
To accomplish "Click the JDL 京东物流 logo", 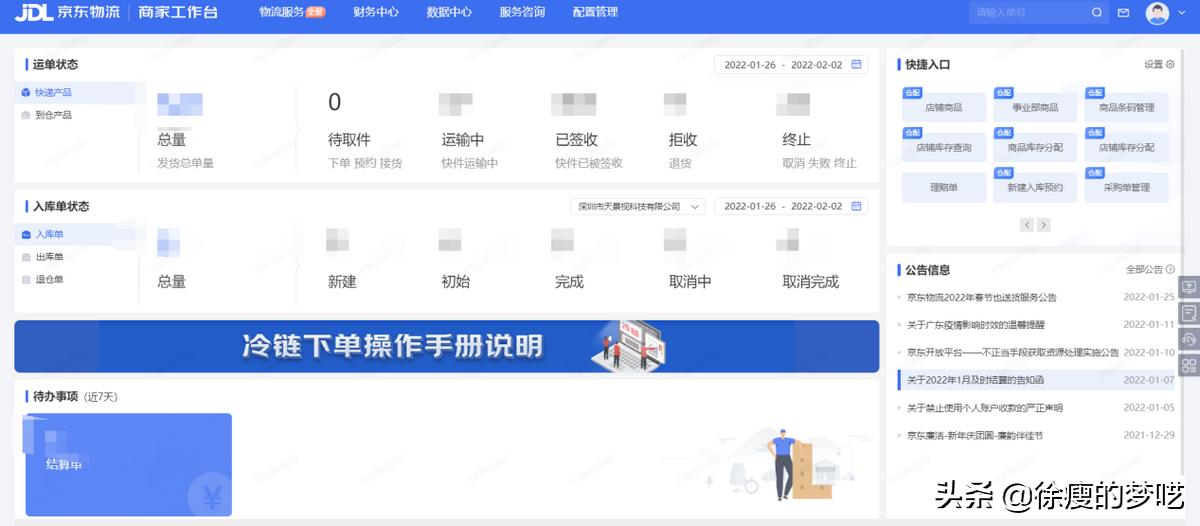I will point(65,13).
